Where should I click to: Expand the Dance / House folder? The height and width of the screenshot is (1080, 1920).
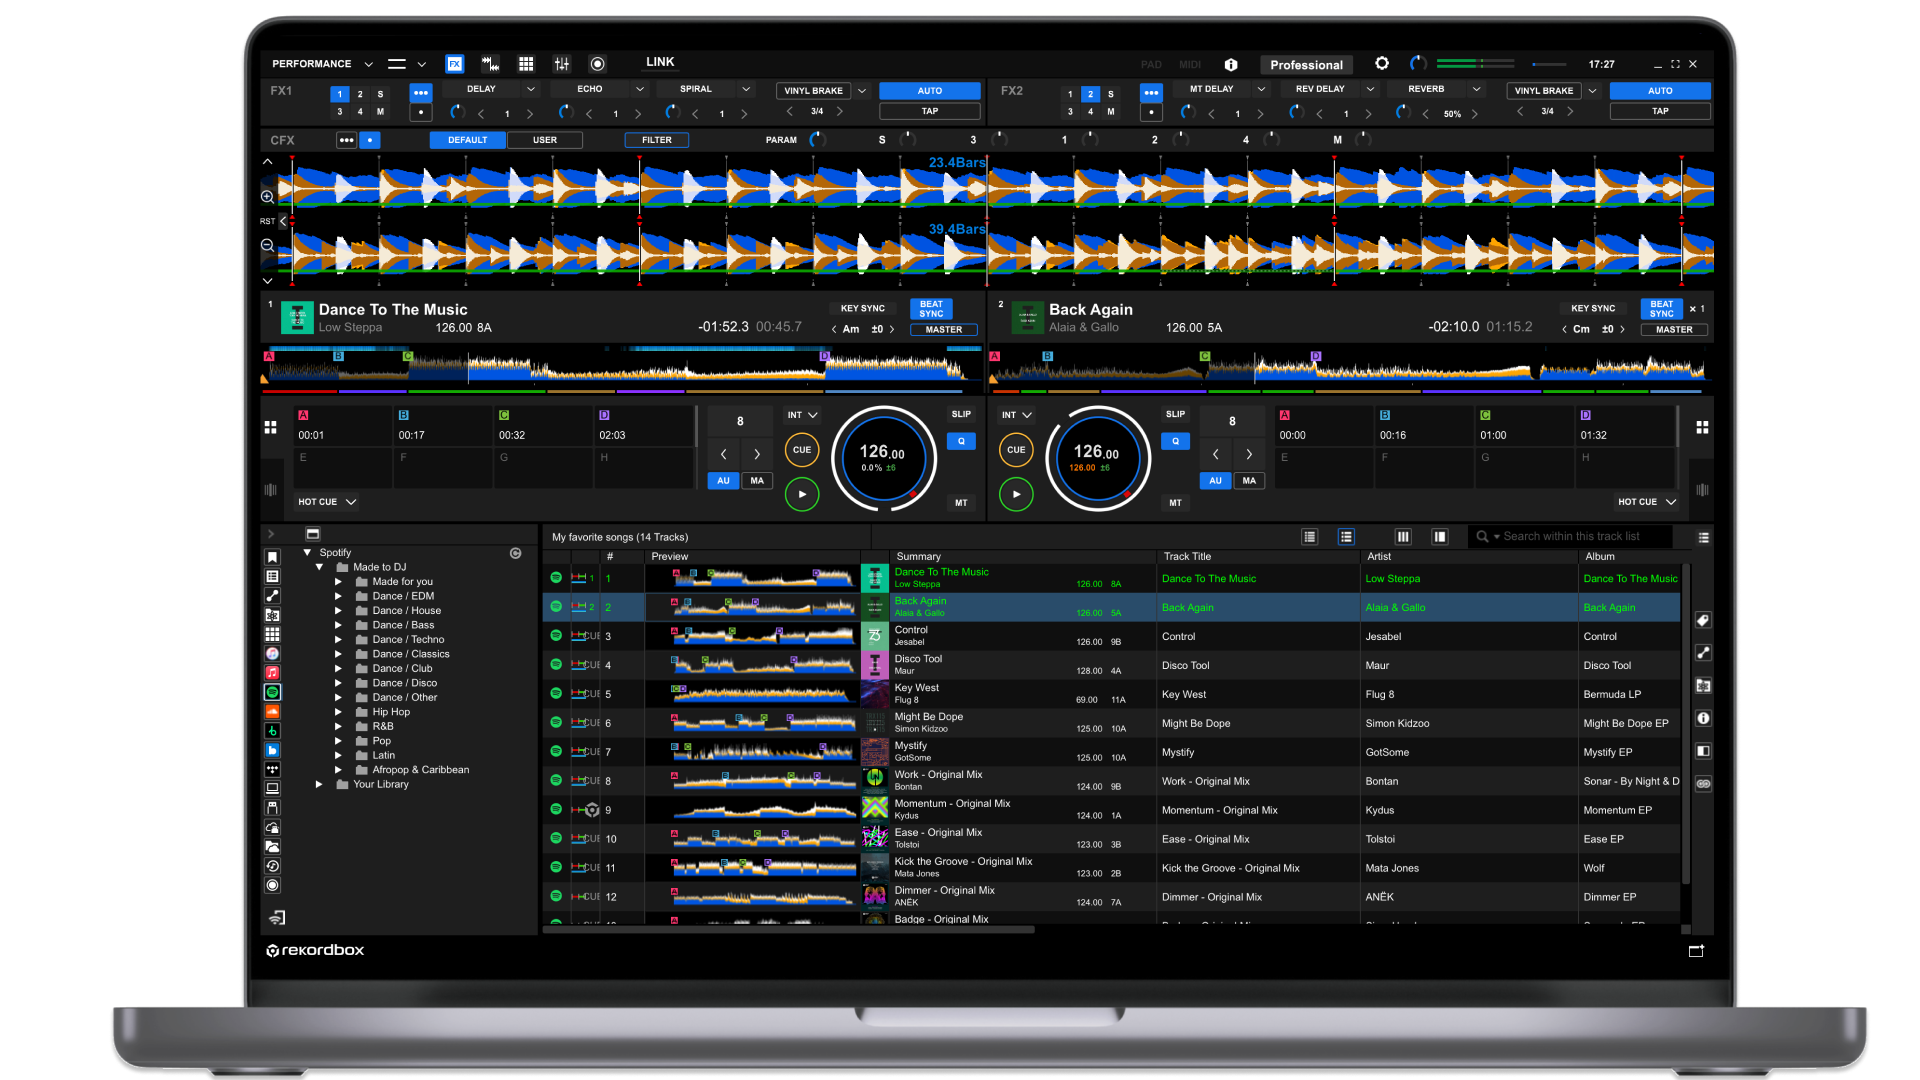click(338, 611)
